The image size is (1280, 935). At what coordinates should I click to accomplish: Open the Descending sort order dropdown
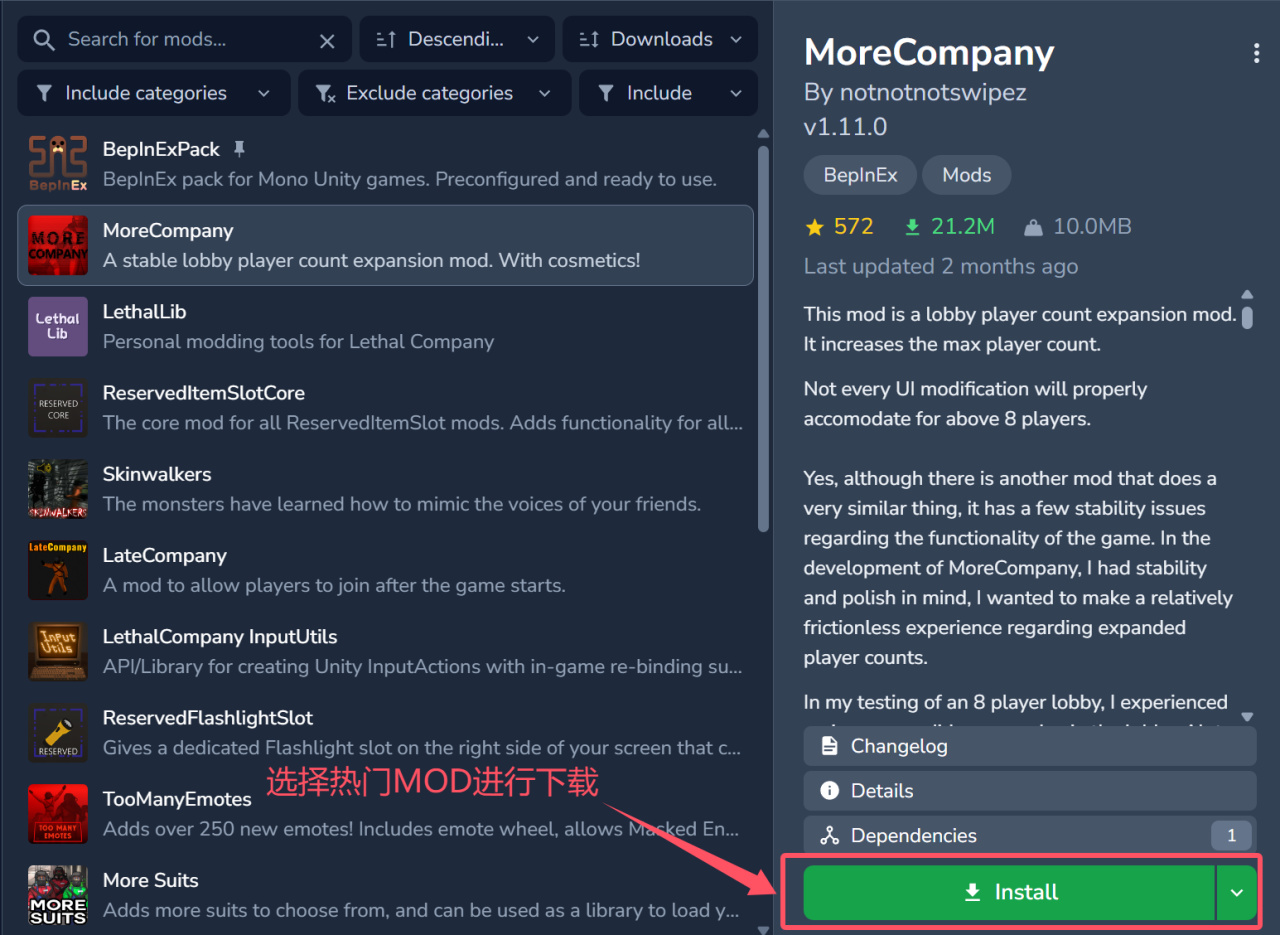457,40
